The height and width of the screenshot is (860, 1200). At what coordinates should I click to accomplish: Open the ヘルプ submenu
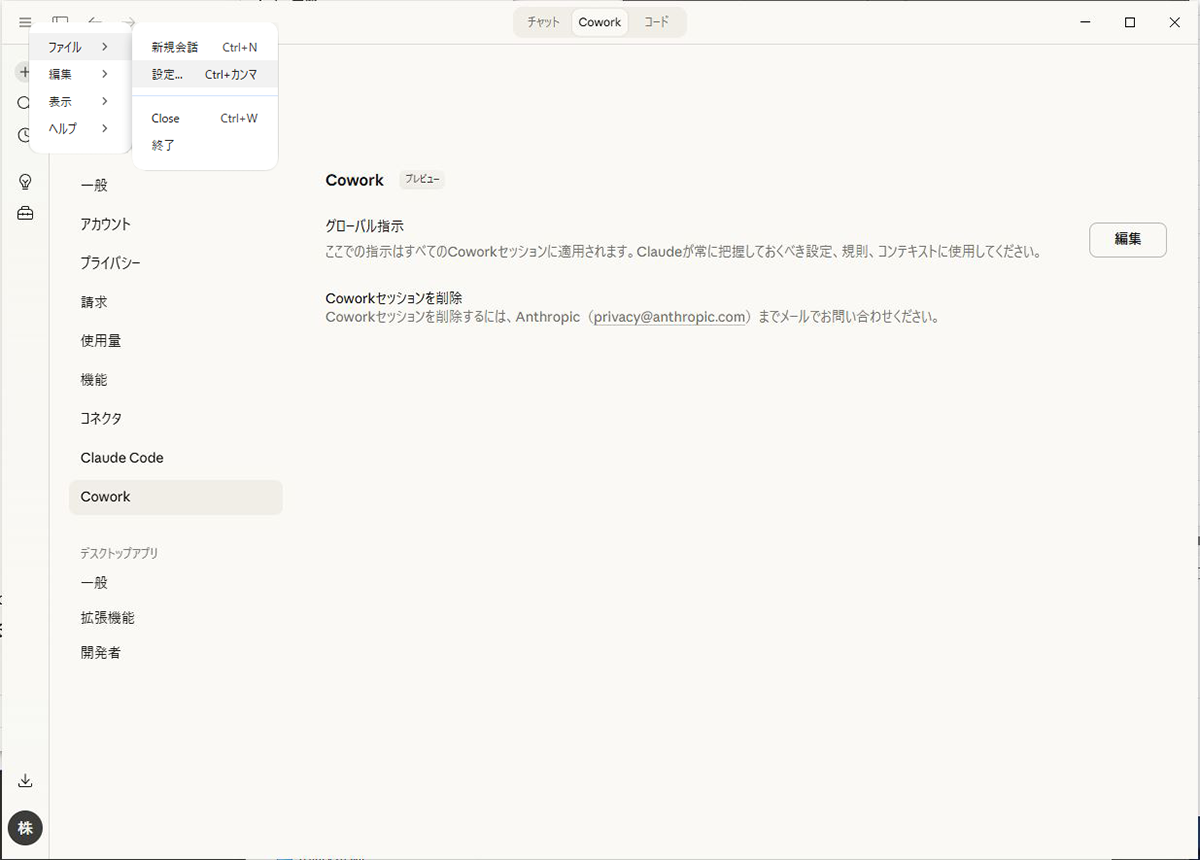(78, 128)
